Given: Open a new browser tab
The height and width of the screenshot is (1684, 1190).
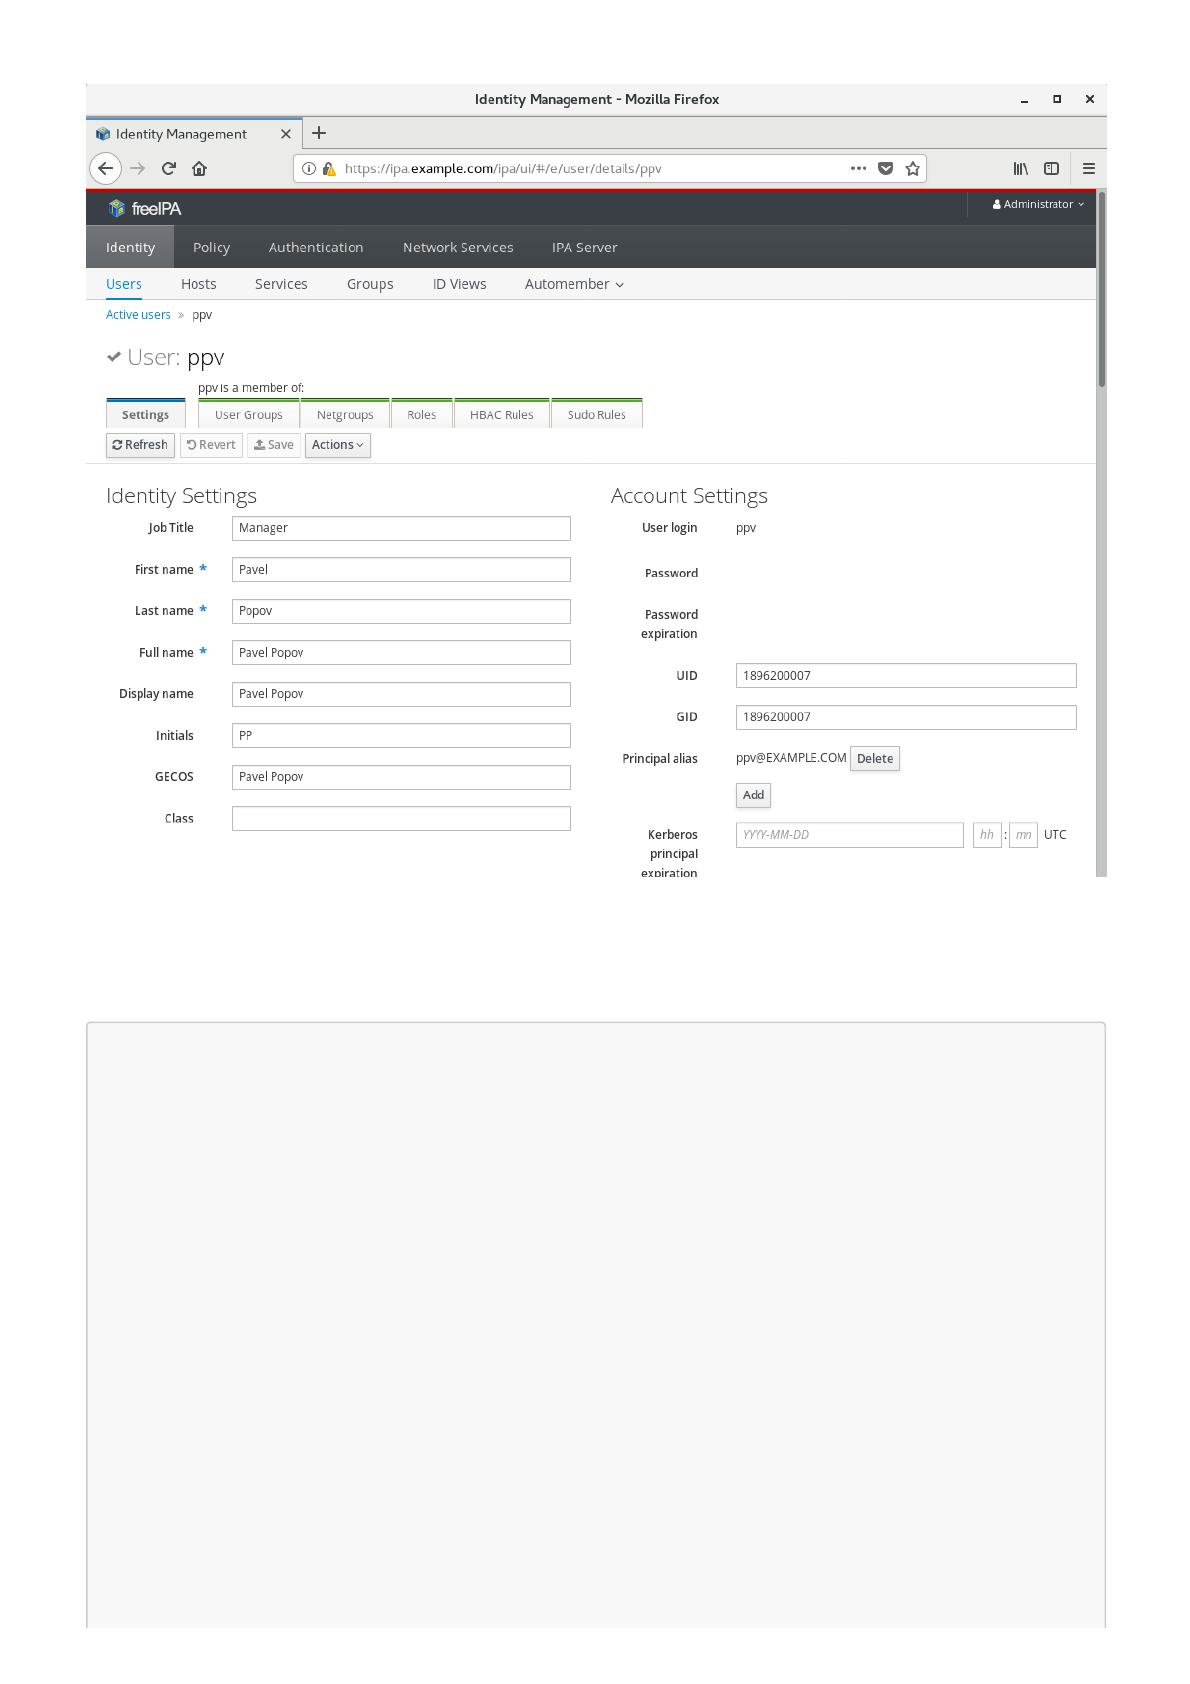Looking at the screenshot, I should pos(319,133).
